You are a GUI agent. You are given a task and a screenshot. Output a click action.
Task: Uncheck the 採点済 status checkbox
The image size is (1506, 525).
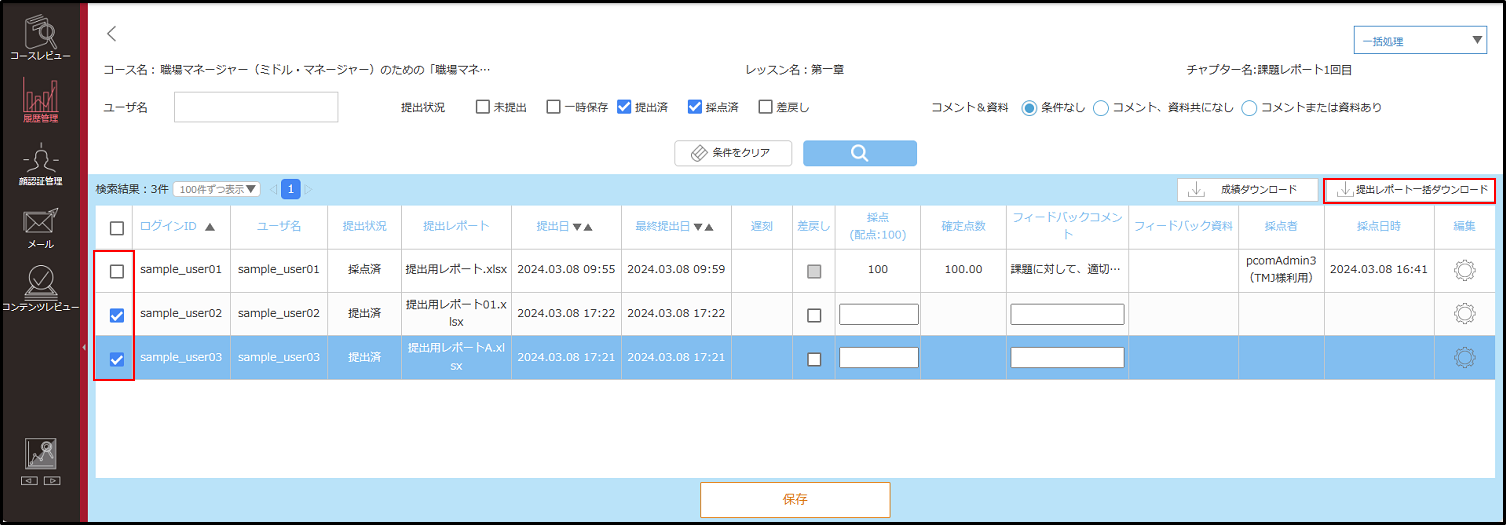pos(695,107)
